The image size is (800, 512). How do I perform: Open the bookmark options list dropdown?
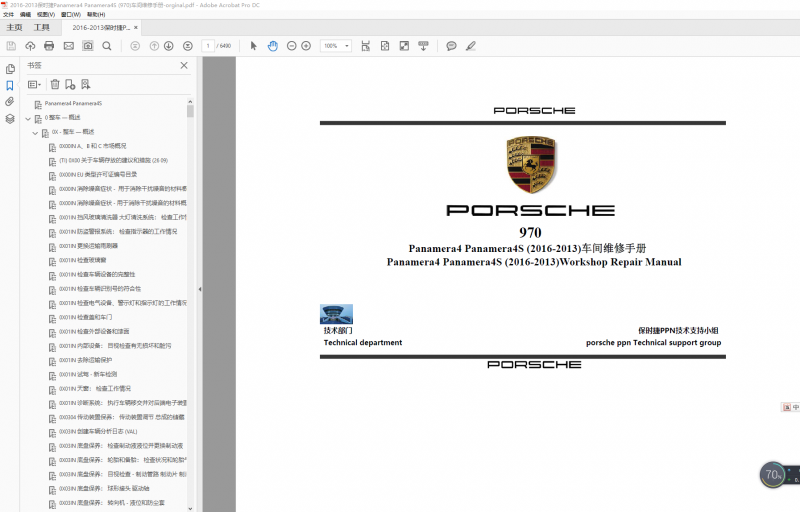coord(34,84)
